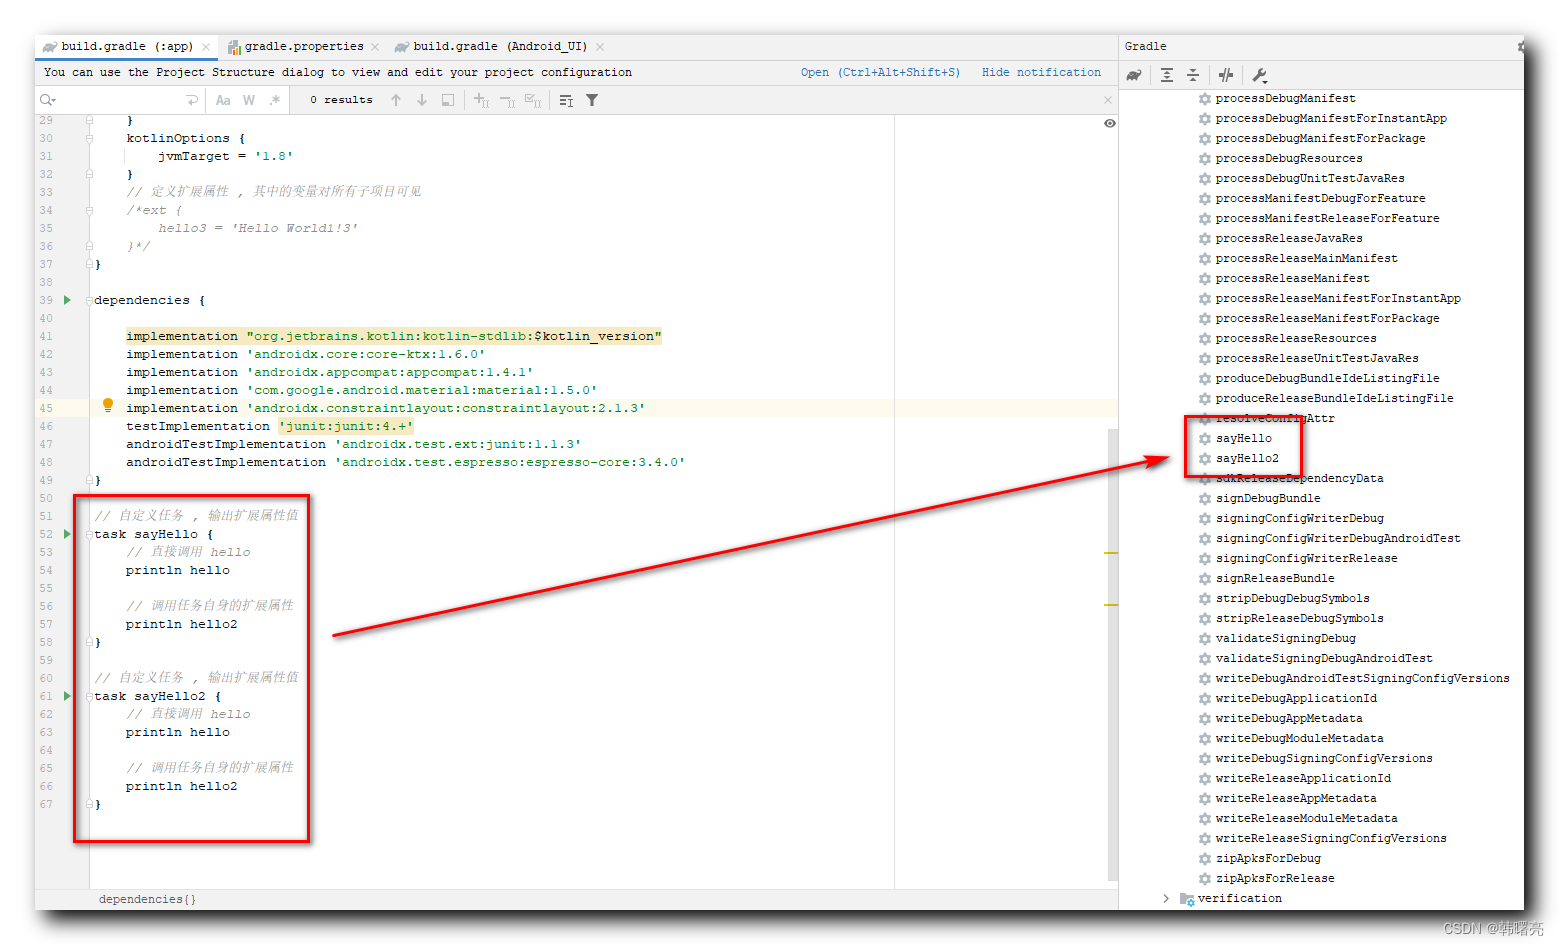
Task: Close the build.gradle (Android_UI) tab
Action: (600, 47)
